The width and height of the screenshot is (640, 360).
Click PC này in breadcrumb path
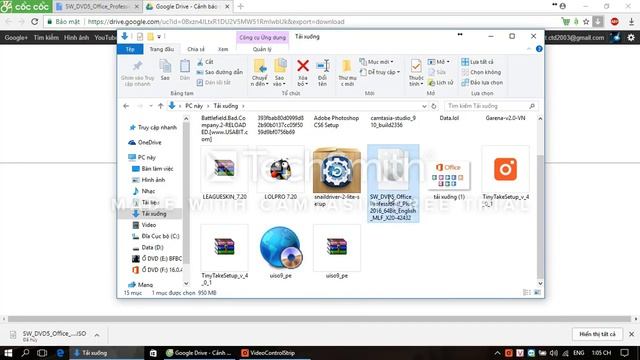194,106
